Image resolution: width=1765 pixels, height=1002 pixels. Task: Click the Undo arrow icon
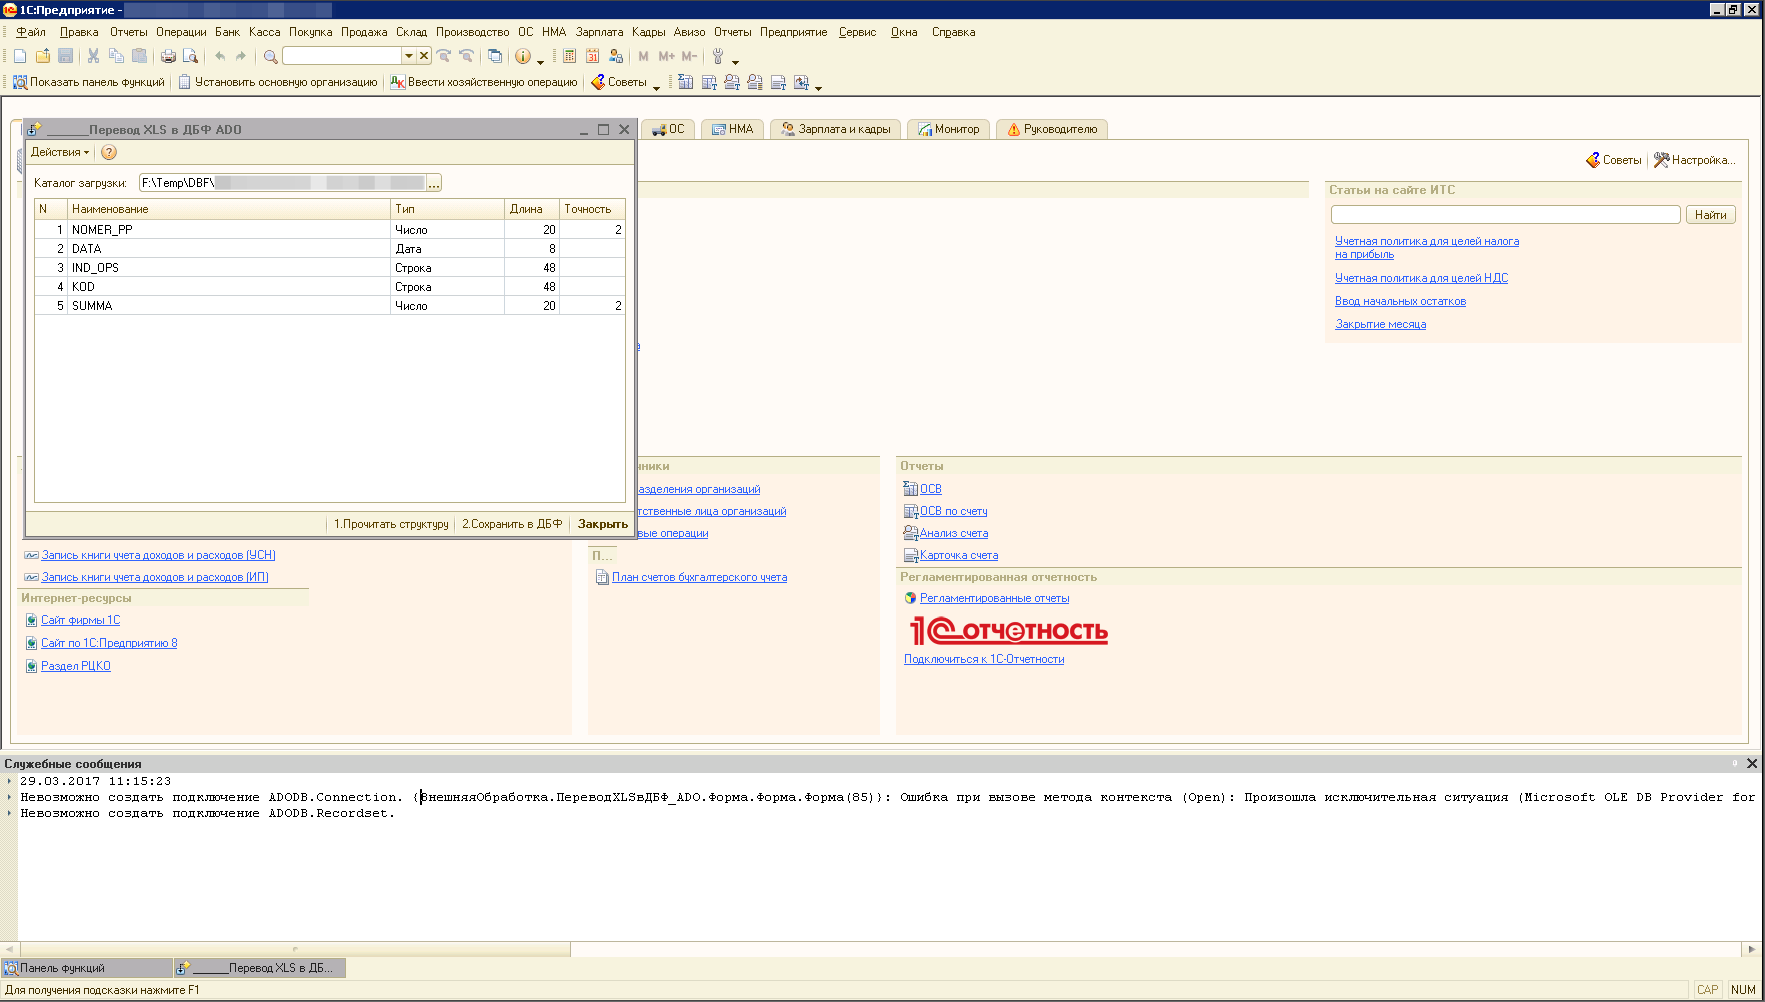coord(220,56)
